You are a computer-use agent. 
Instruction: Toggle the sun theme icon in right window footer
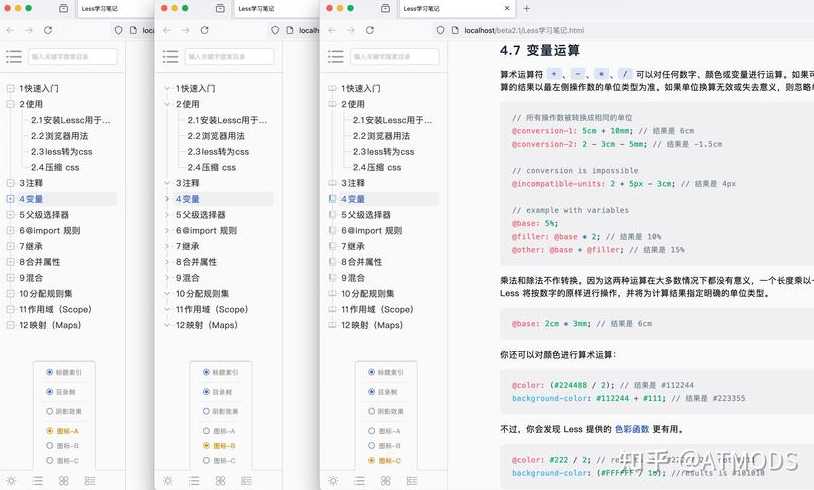click(x=333, y=481)
